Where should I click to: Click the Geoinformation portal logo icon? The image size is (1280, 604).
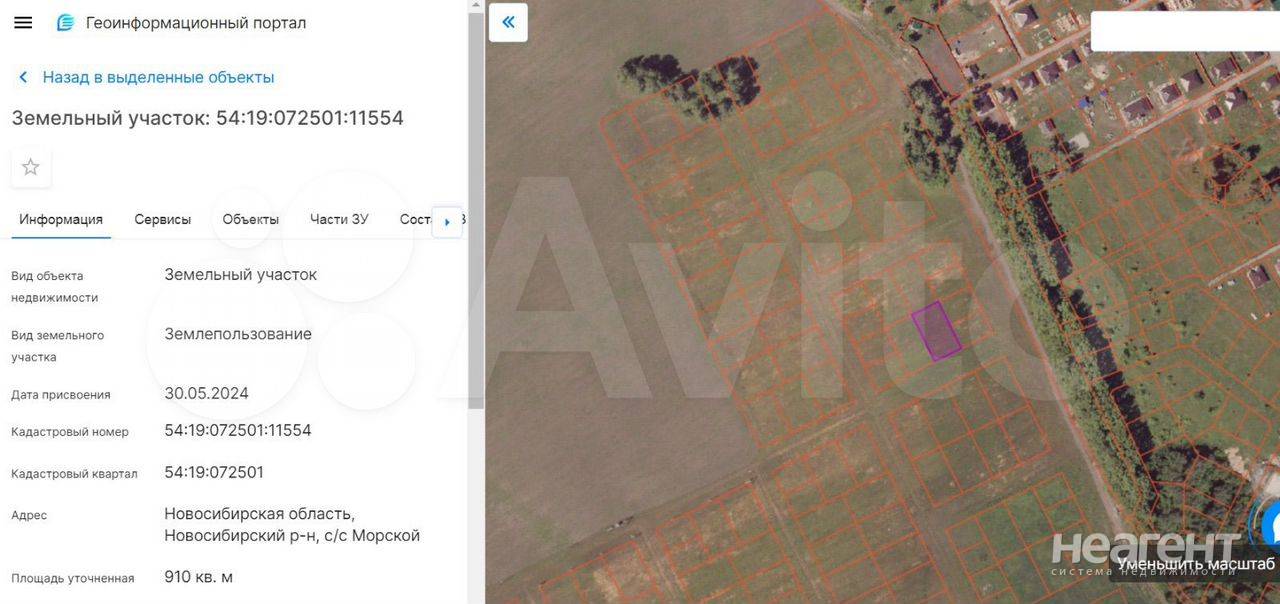[x=65, y=22]
